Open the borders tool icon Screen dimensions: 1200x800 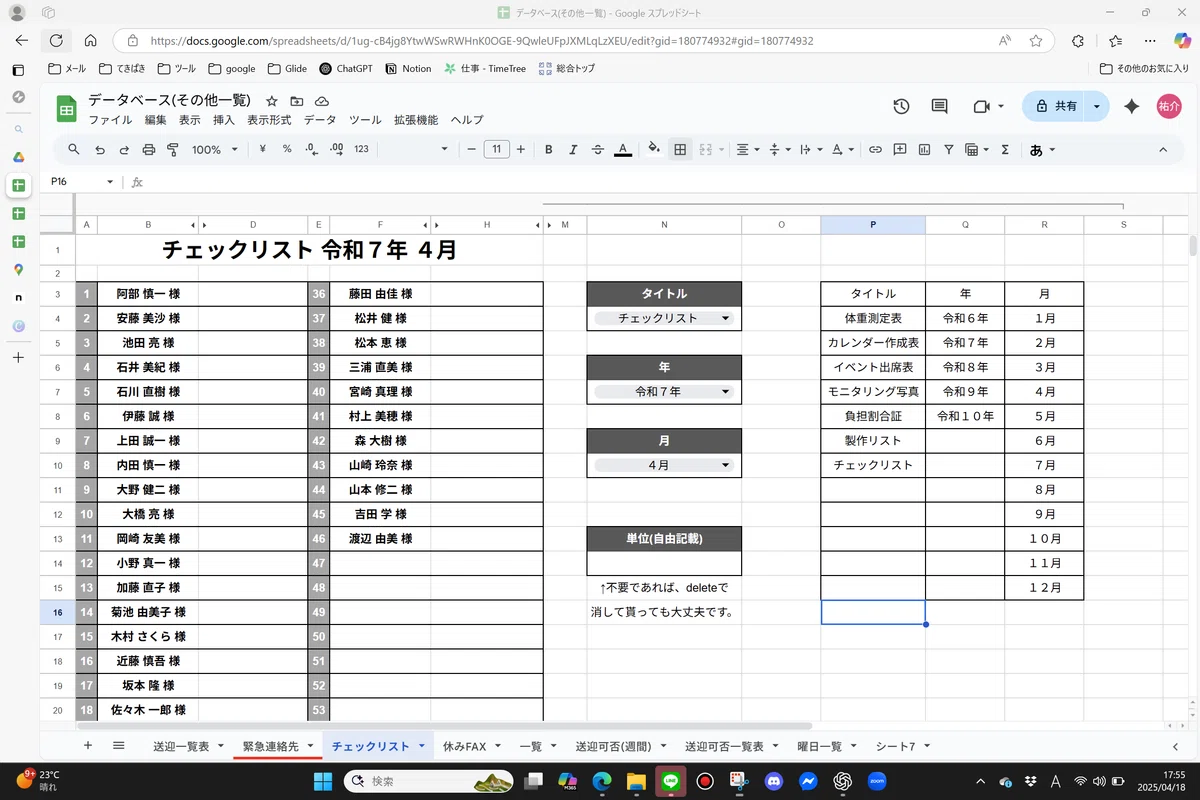[680, 150]
